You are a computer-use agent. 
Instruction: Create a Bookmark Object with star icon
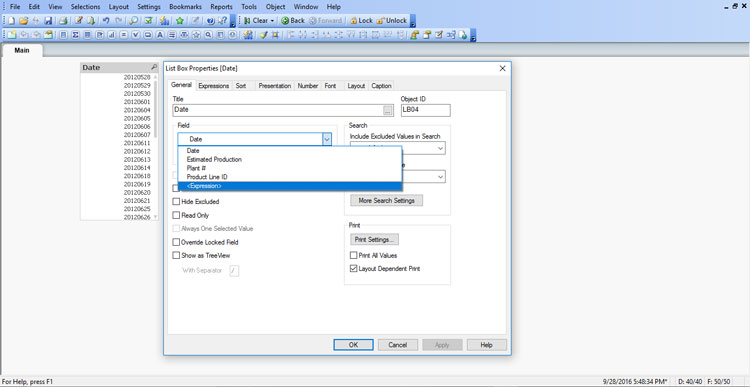pyautogui.click(x=196, y=34)
